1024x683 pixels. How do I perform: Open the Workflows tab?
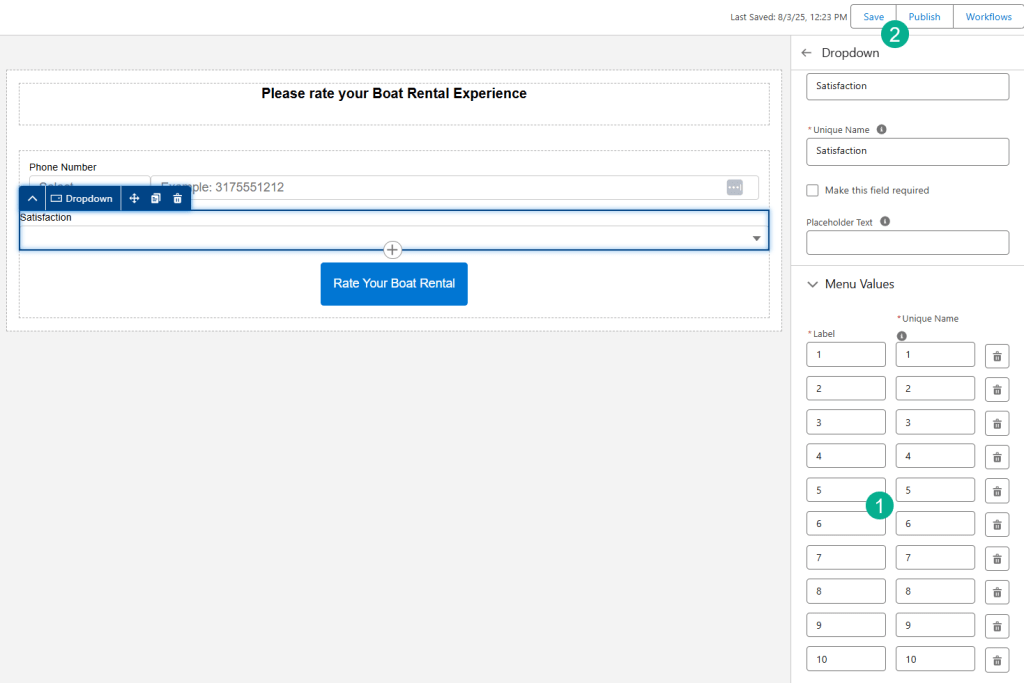coord(988,17)
